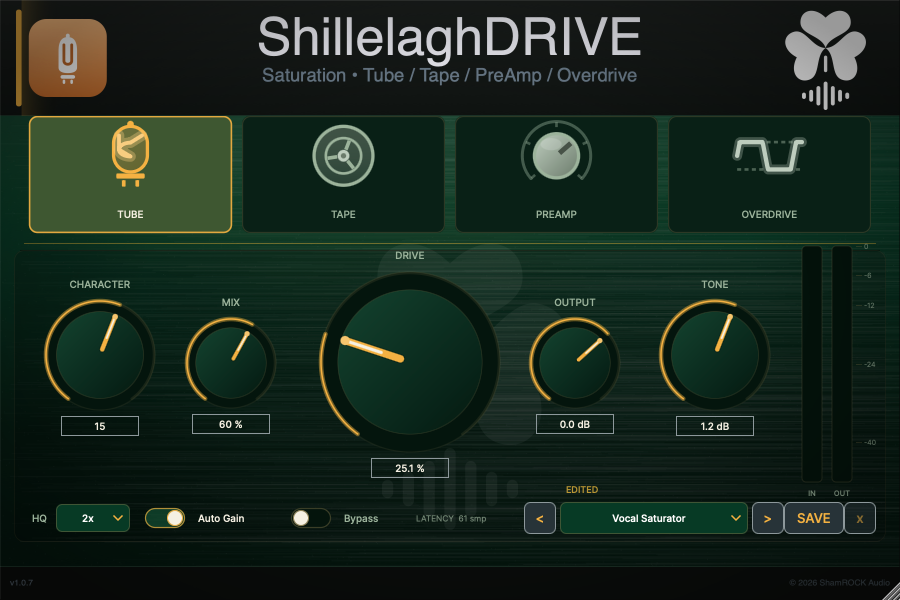This screenshot has height=600, width=900.
Task: Select the OVERDRIVE saturation mode
Action: (769, 175)
